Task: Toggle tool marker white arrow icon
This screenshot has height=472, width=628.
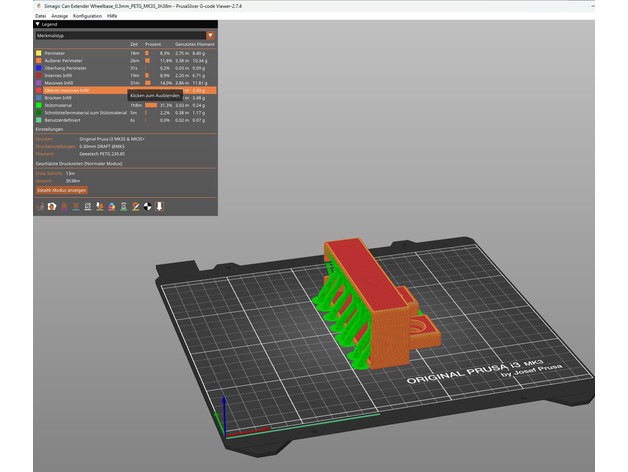Action: pyautogui.click(x=160, y=207)
